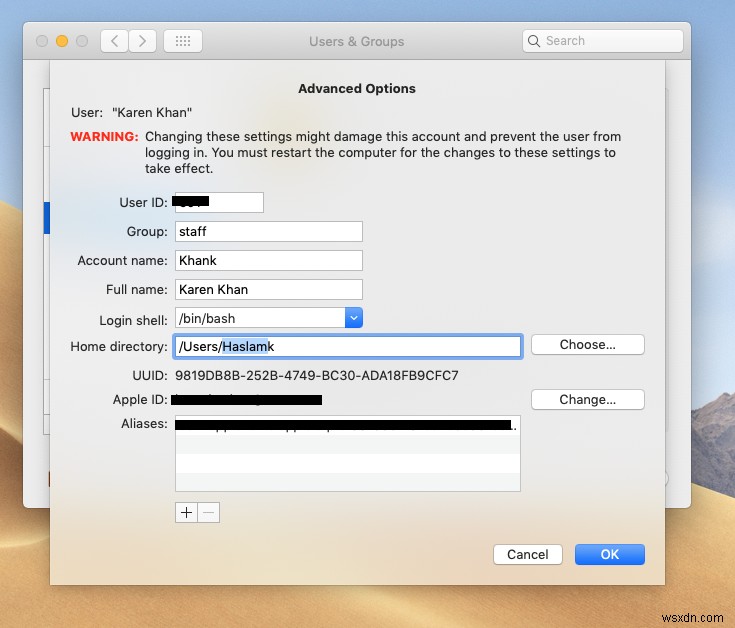Click the UUID value text

[x=317, y=375]
